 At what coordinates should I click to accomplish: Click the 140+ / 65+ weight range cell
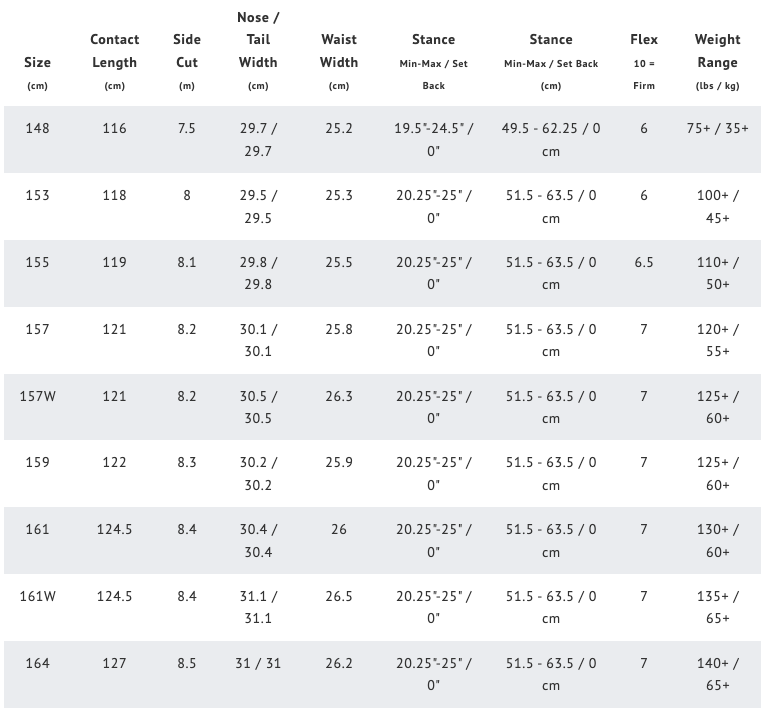[717, 674]
